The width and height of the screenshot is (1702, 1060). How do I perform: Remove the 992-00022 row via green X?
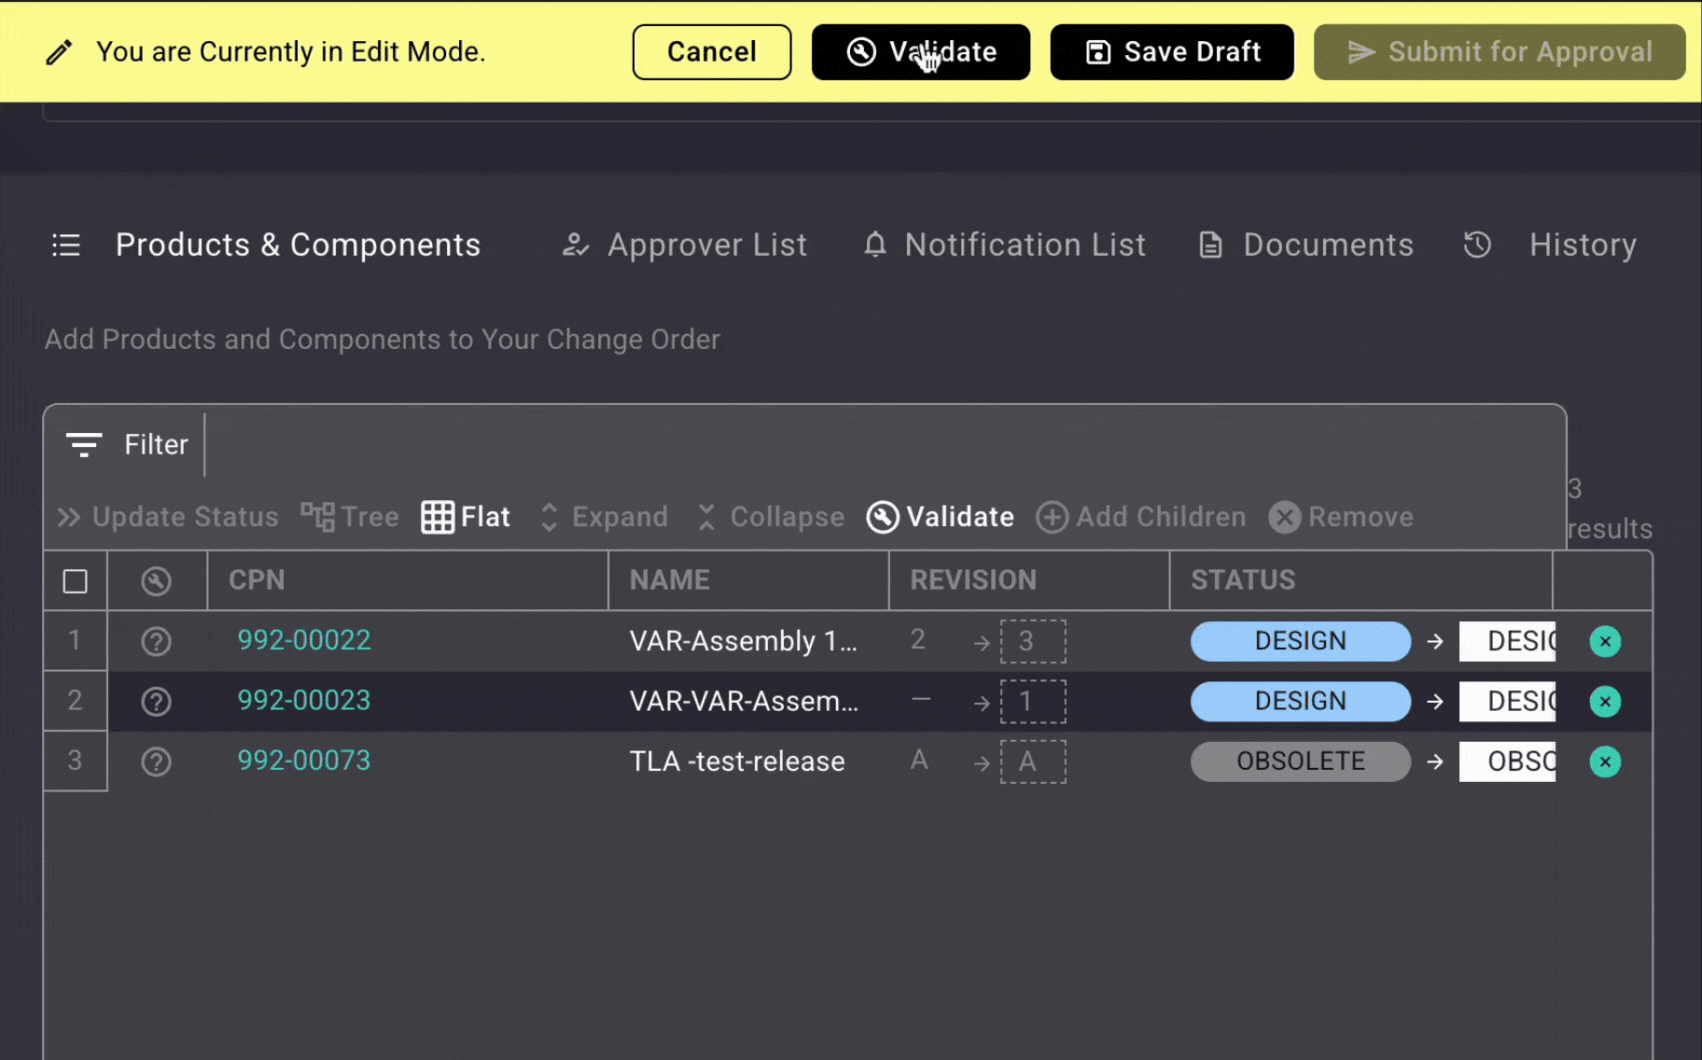pos(1604,641)
